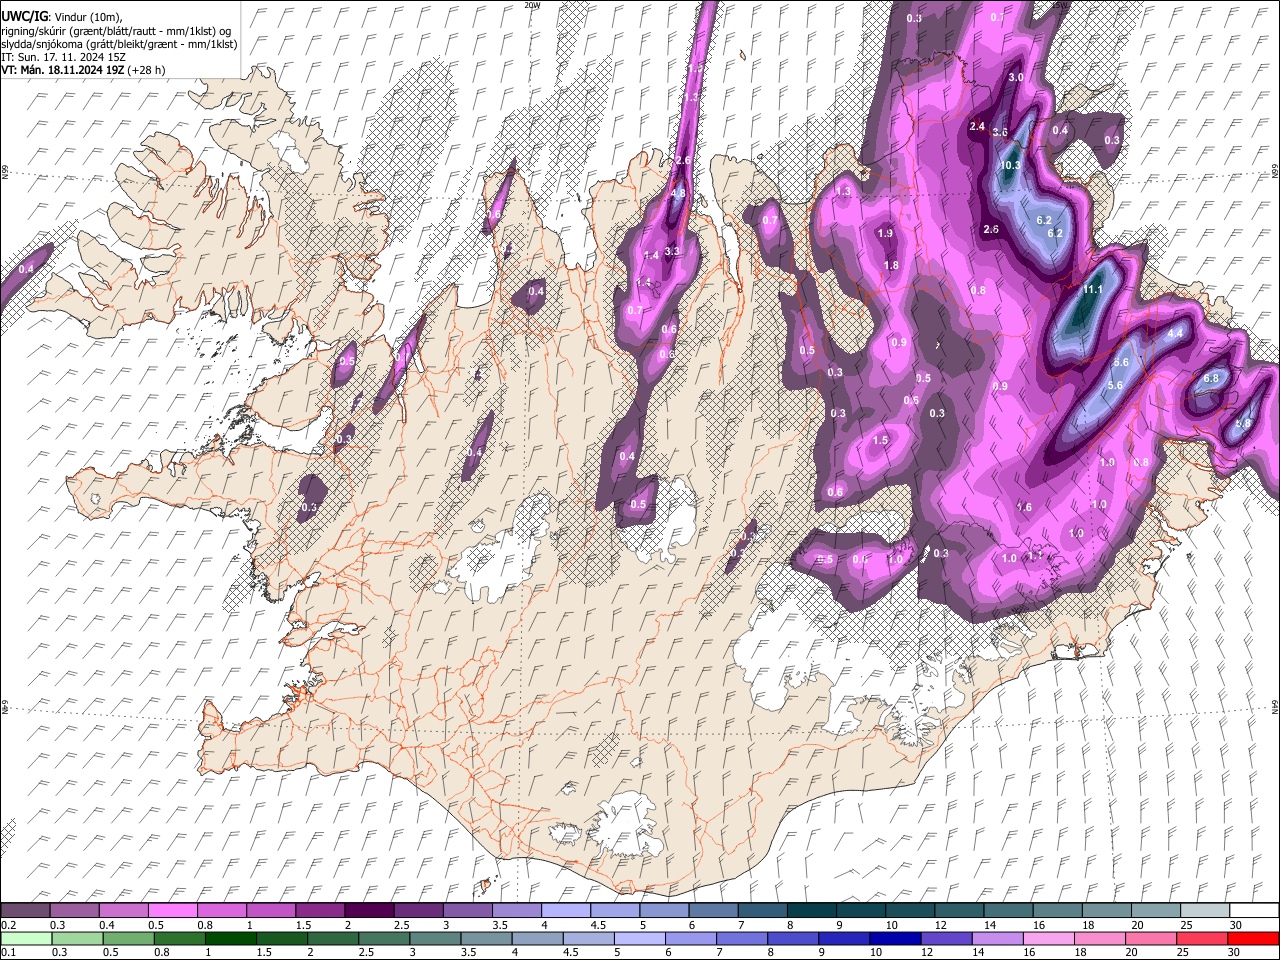Click the 4.8 value in northern streak
This screenshot has height=960, width=1280.
678,193
